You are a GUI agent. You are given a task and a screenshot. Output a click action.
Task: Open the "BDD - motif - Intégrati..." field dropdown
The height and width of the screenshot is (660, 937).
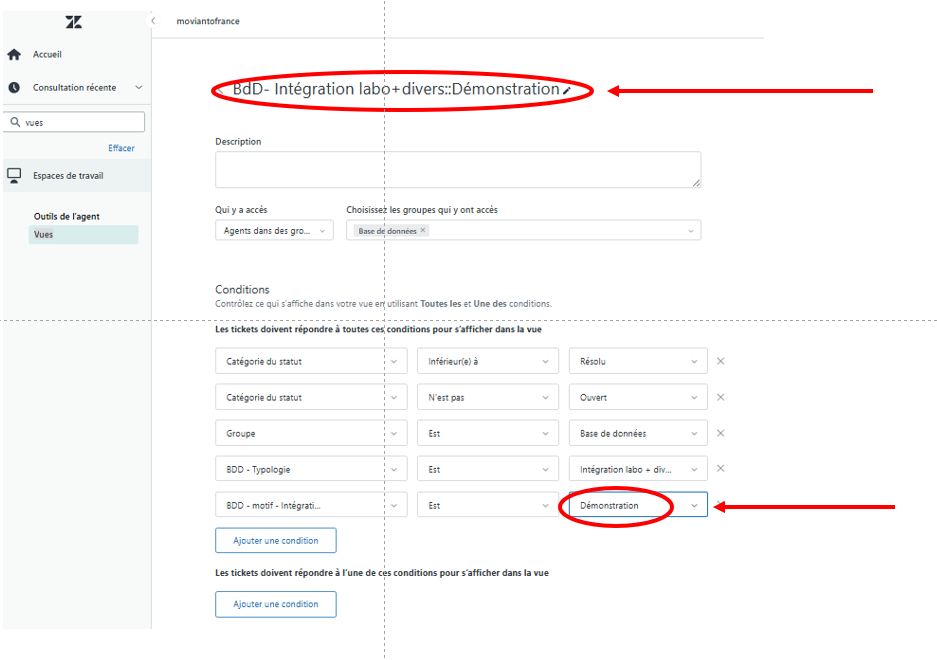pos(310,505)
